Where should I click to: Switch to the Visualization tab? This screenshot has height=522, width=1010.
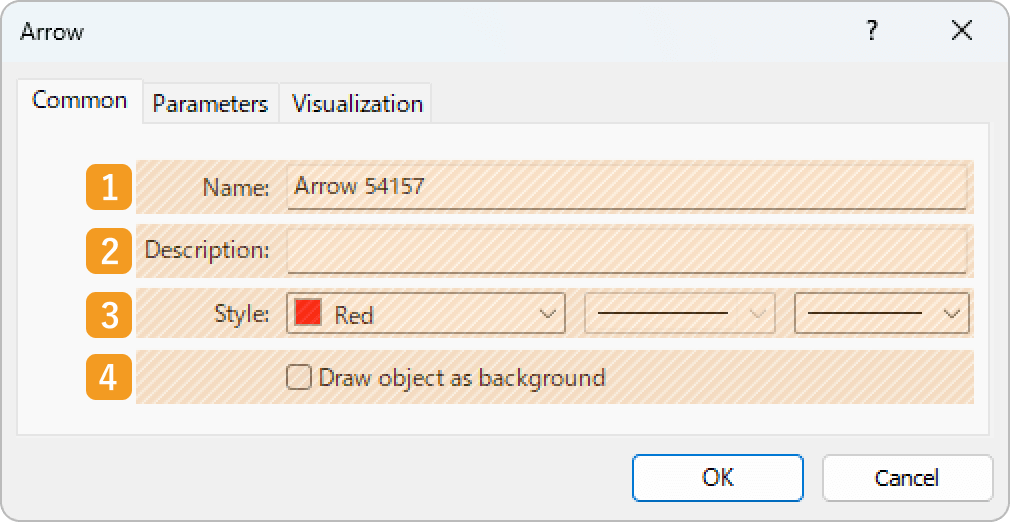pos(357,104)
